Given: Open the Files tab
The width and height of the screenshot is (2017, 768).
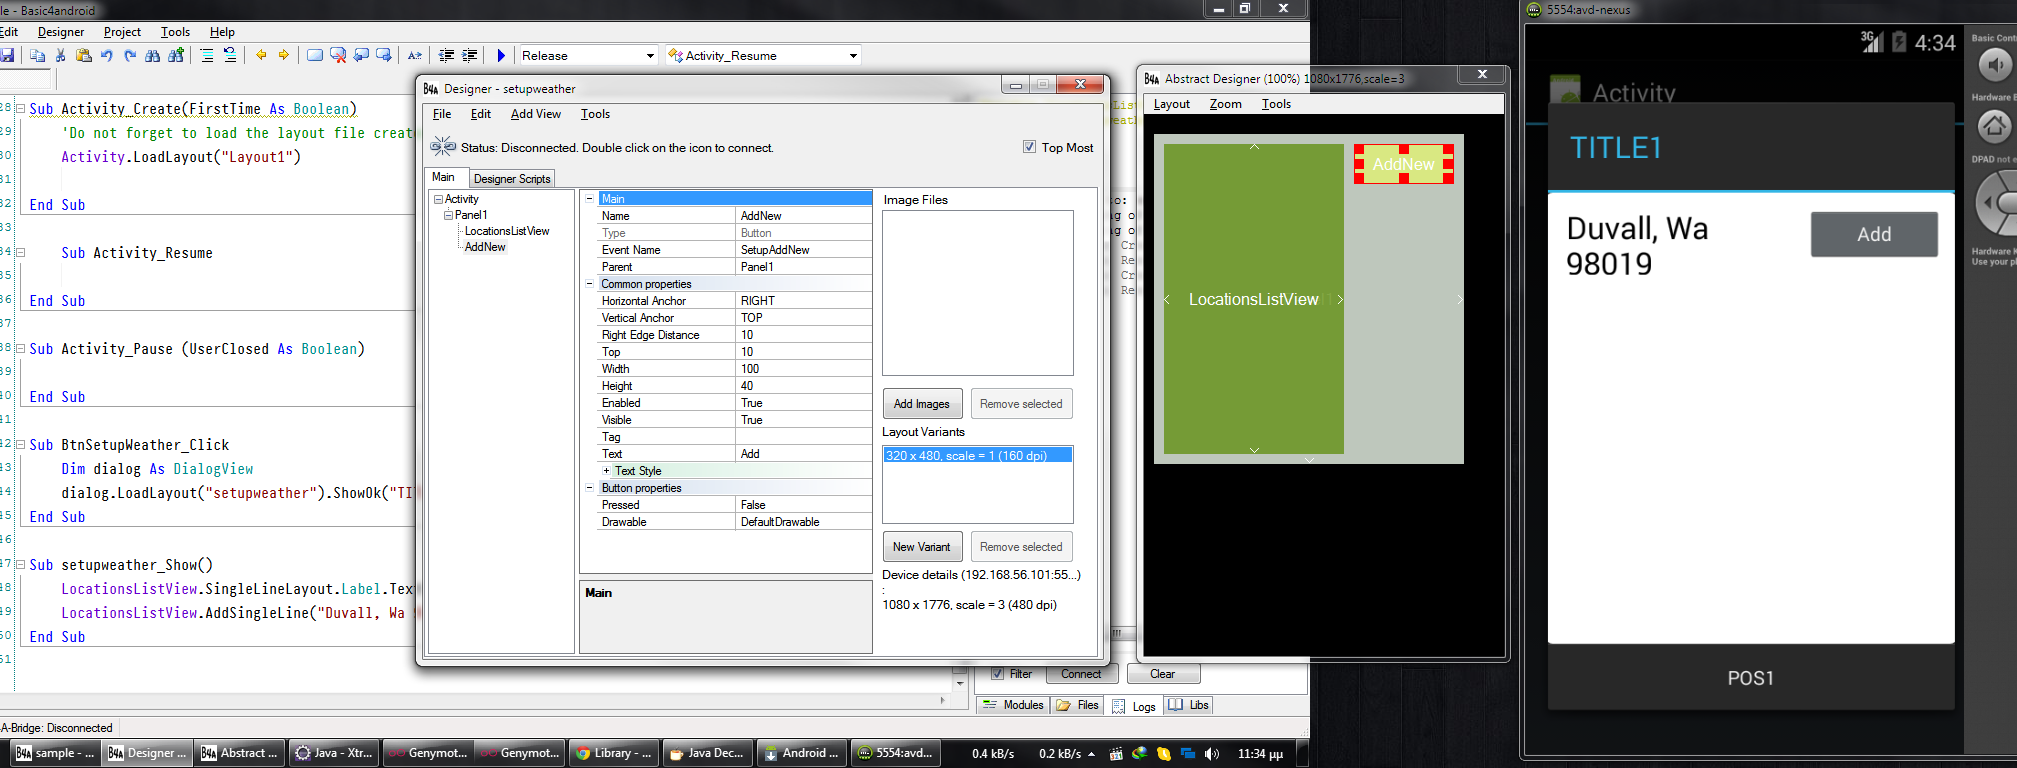Looking at the screenshot, I should pyautogui.click(x=1079, y=705).
